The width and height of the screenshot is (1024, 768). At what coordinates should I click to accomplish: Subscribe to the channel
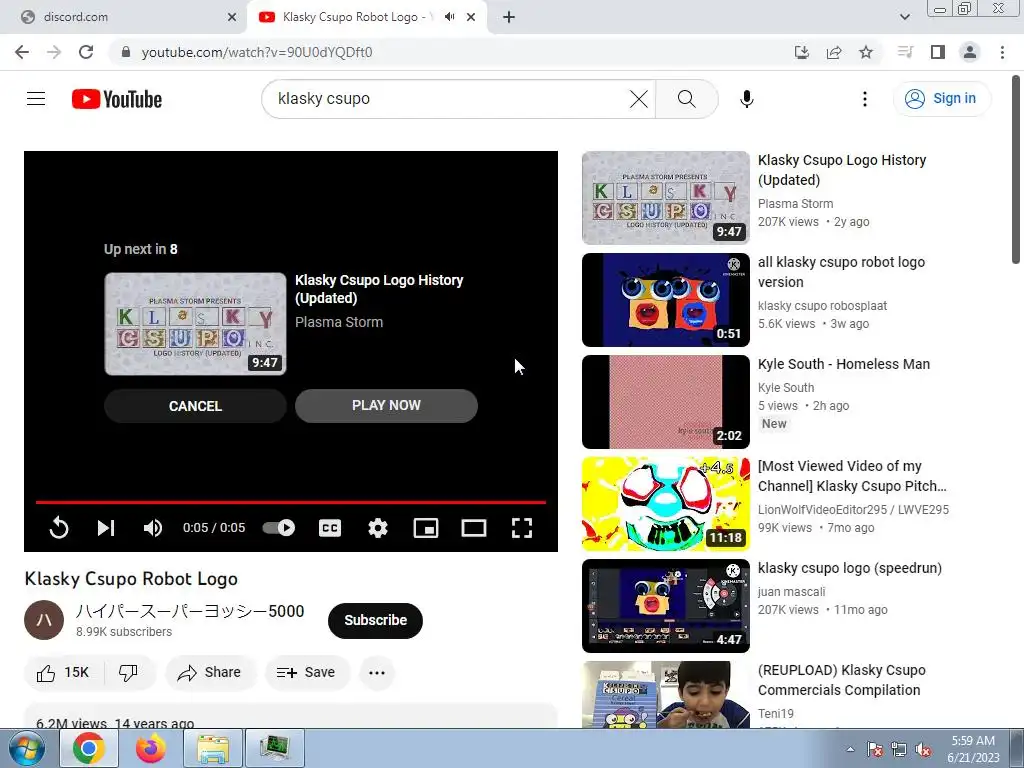tap(376, 620)
